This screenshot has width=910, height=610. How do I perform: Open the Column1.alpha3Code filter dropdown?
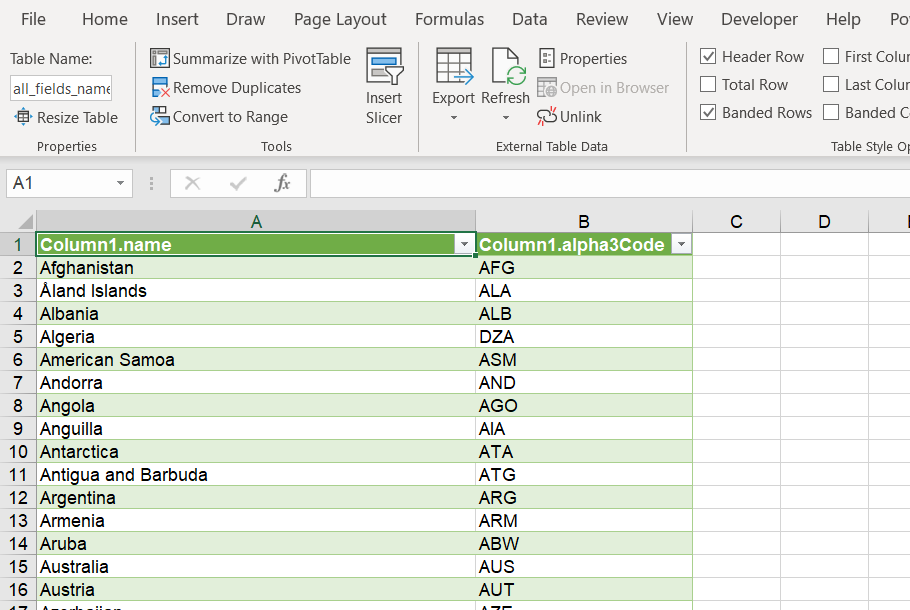(682, 244)
